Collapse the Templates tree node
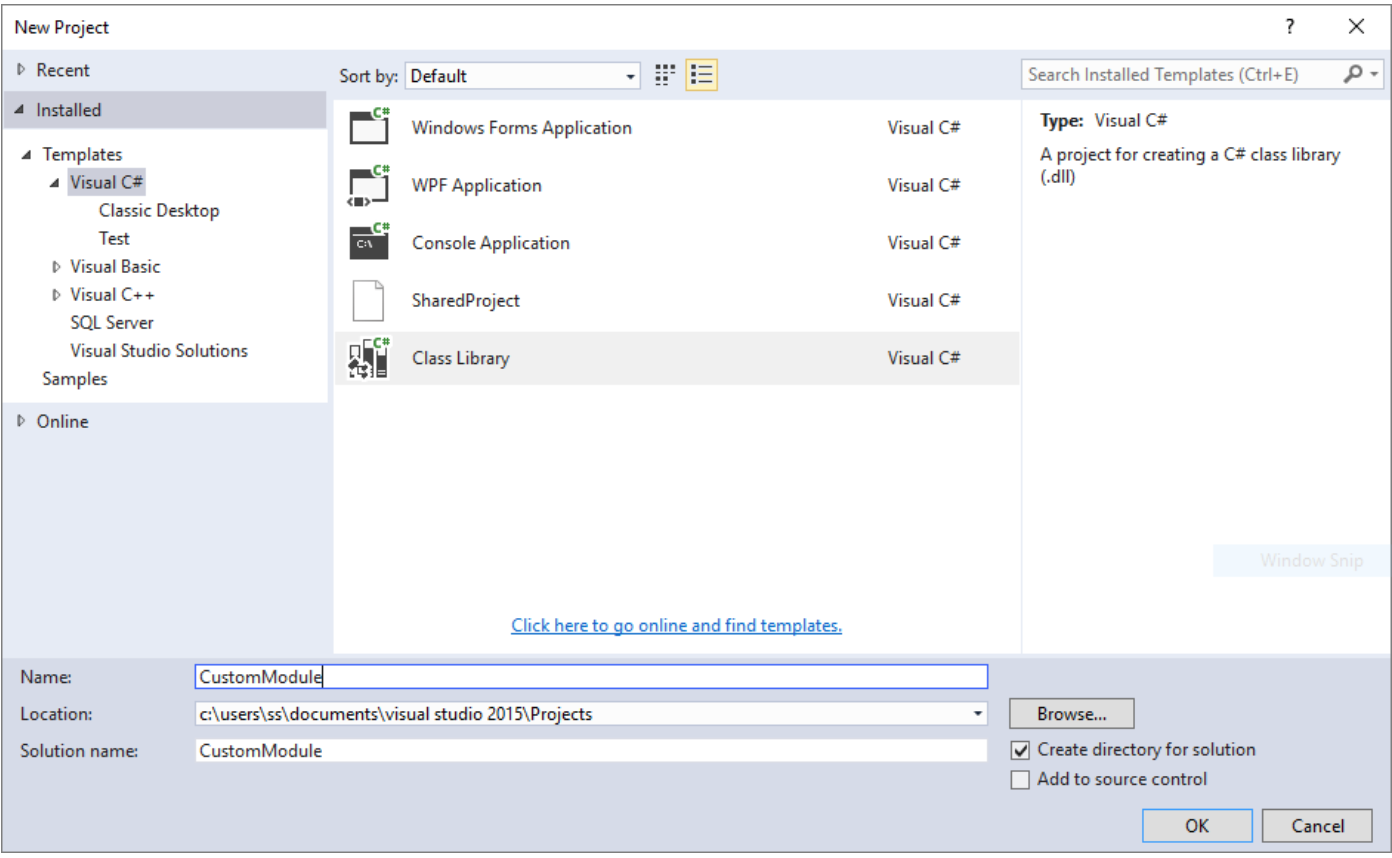 [28, 154]
